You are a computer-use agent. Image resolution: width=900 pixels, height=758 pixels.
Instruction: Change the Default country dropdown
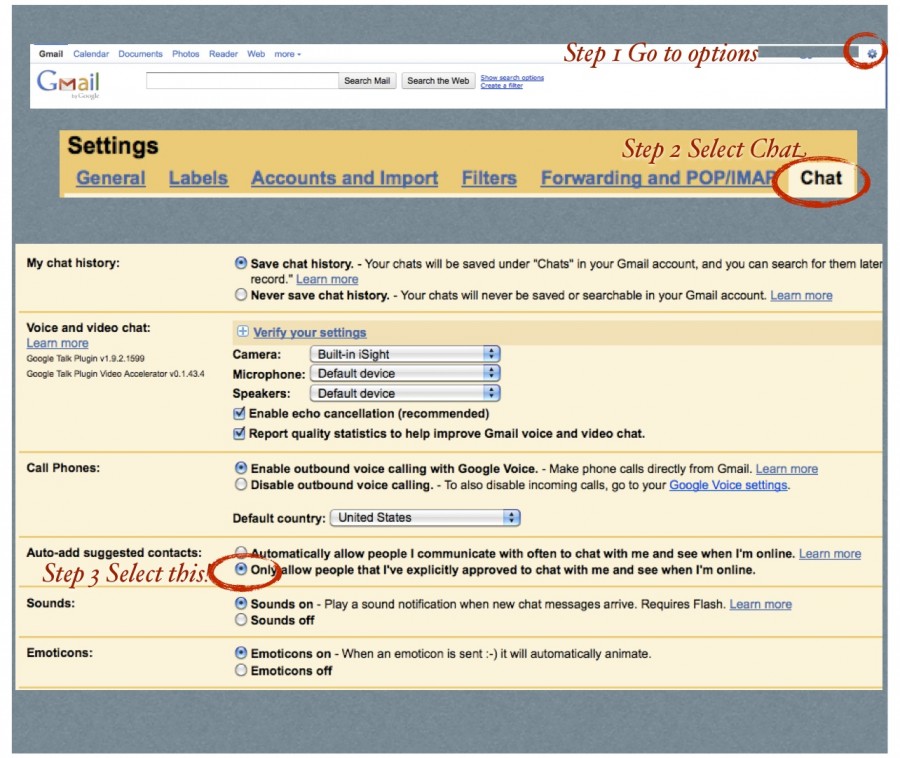point(425,518)
